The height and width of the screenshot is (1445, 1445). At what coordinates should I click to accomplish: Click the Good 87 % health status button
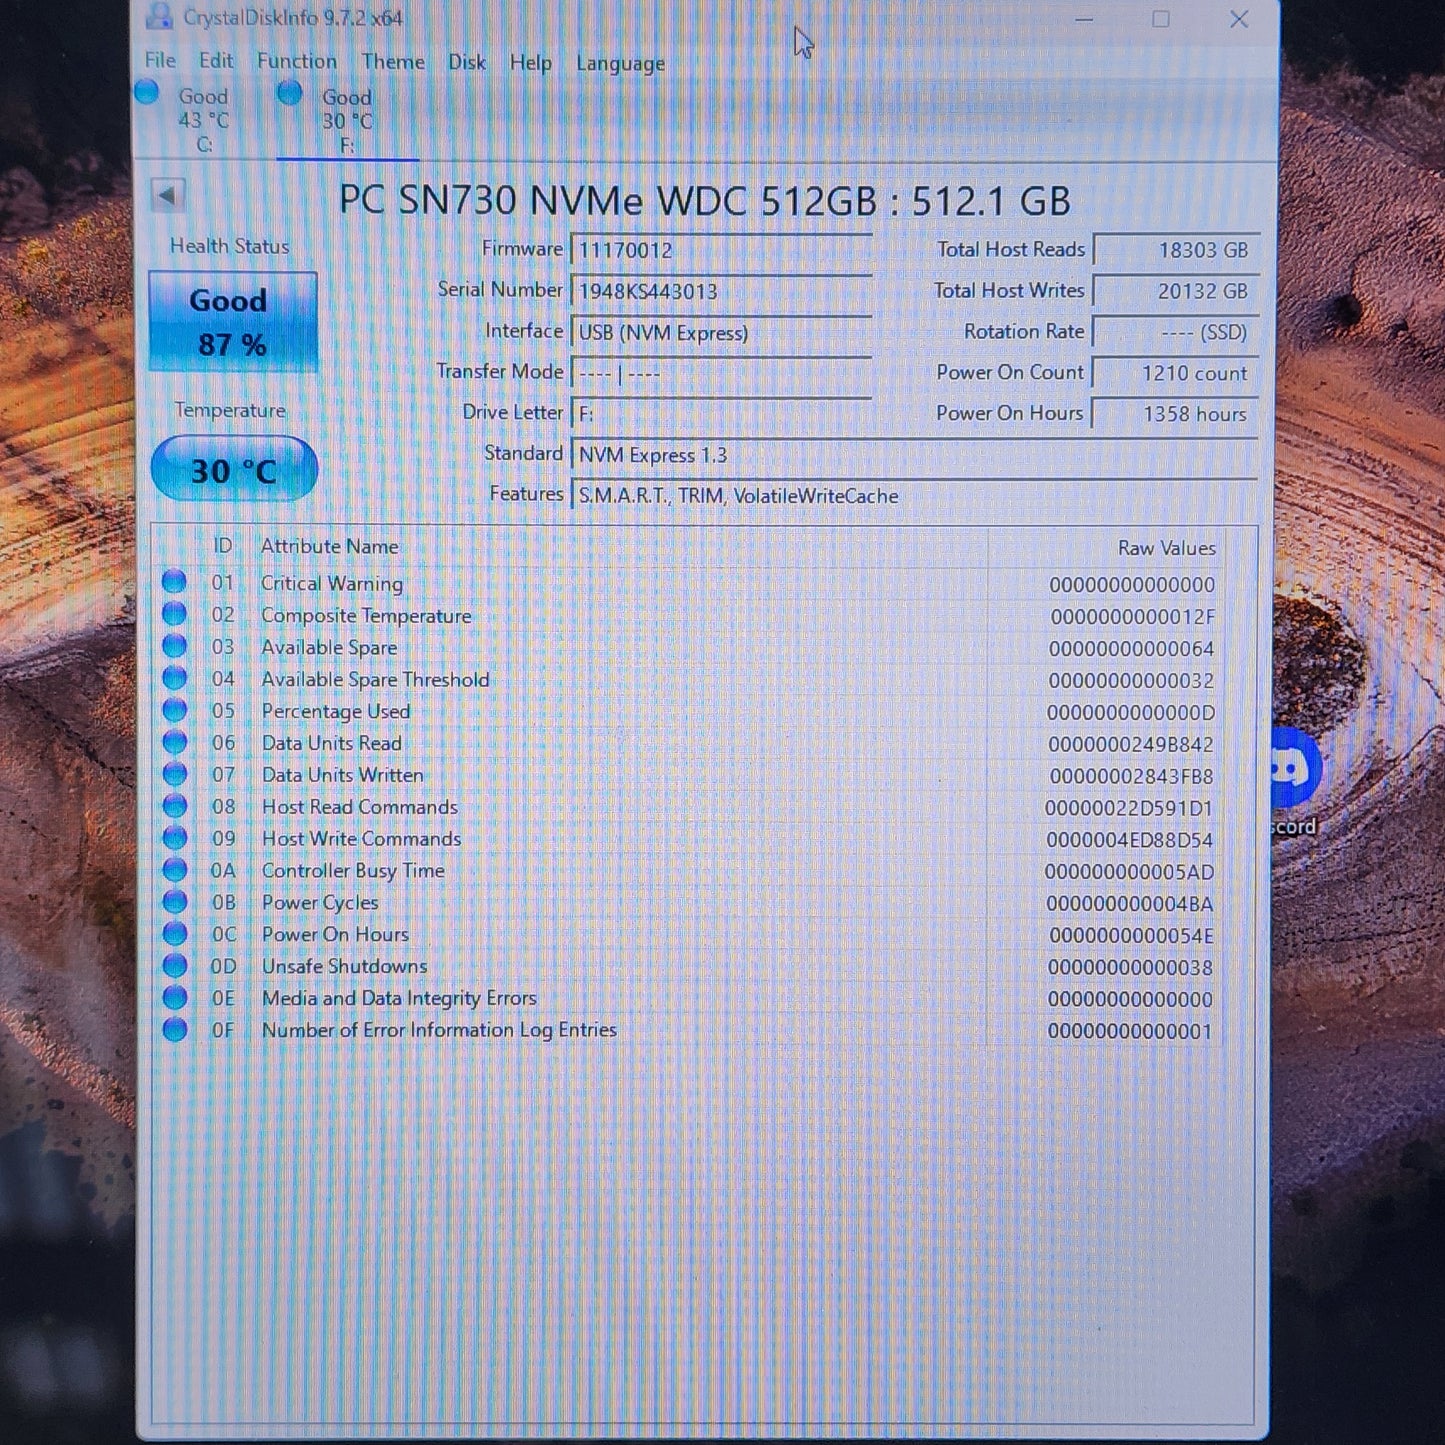pyautogui.click(x=233, y=322)
